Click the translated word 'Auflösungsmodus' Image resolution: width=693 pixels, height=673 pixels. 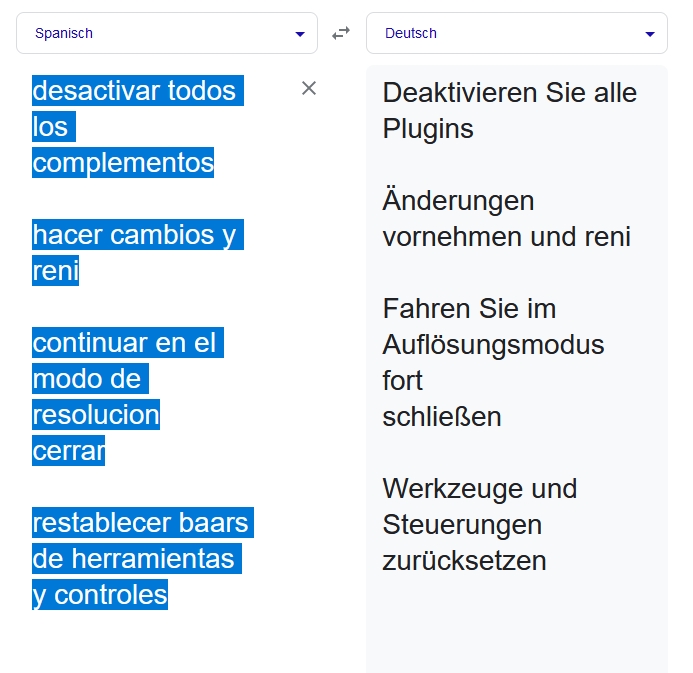click(493, 345)
